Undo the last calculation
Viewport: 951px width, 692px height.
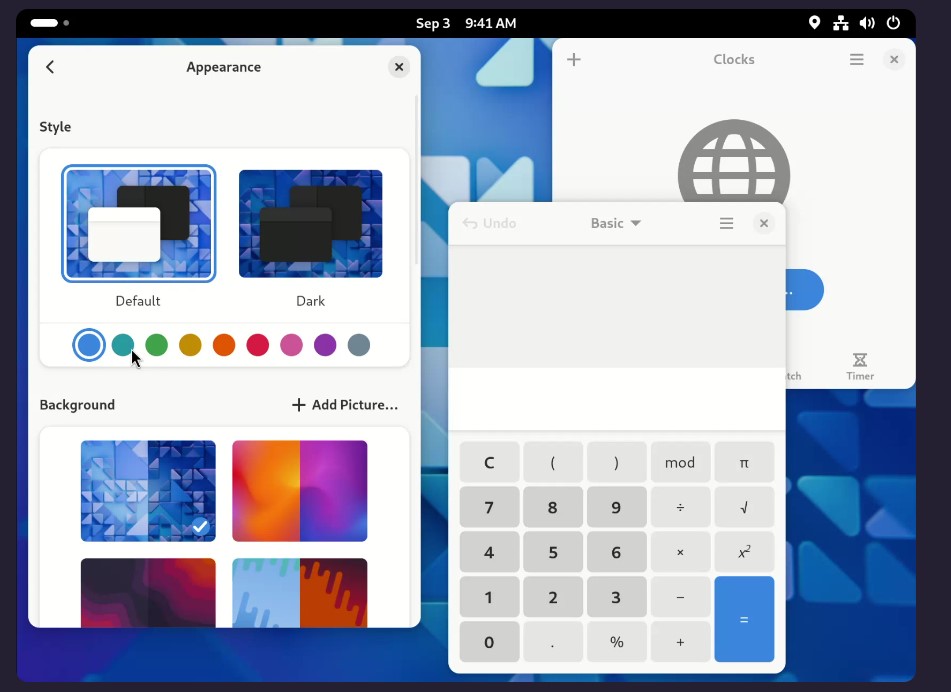tap(490, 223)
